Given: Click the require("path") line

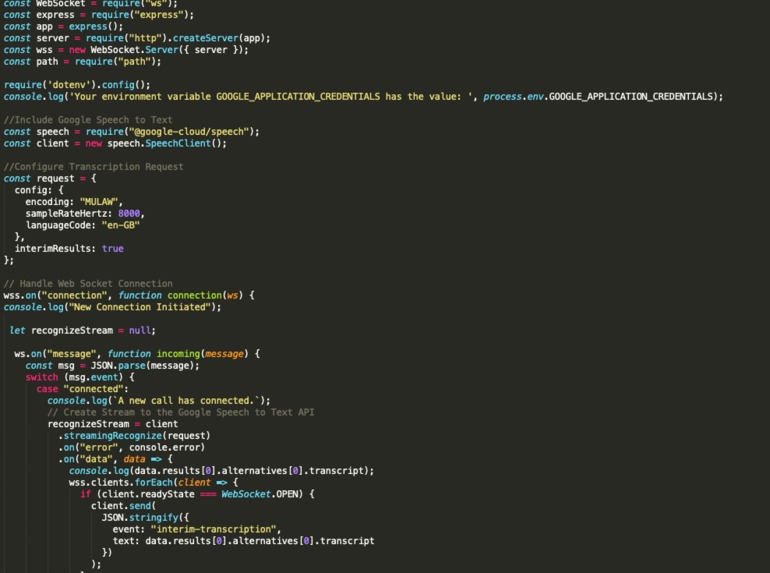Looking at the screenshot, I should 82,62.
